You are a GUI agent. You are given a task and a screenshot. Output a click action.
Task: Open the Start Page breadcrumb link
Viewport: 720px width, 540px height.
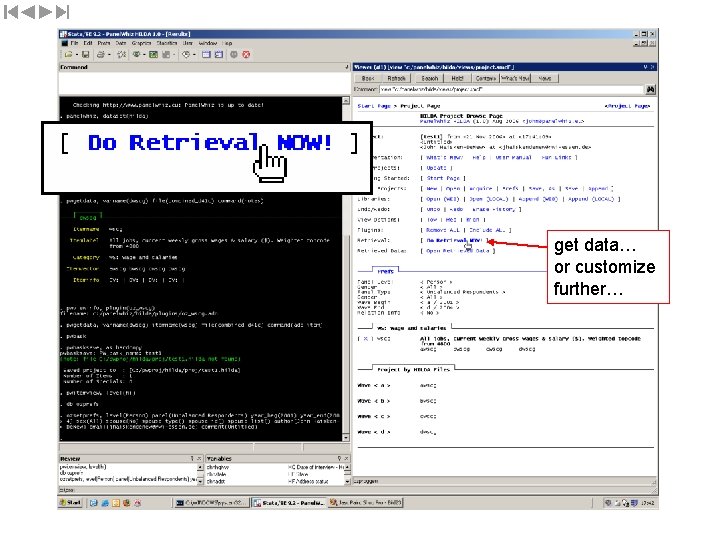coord(374,106)
